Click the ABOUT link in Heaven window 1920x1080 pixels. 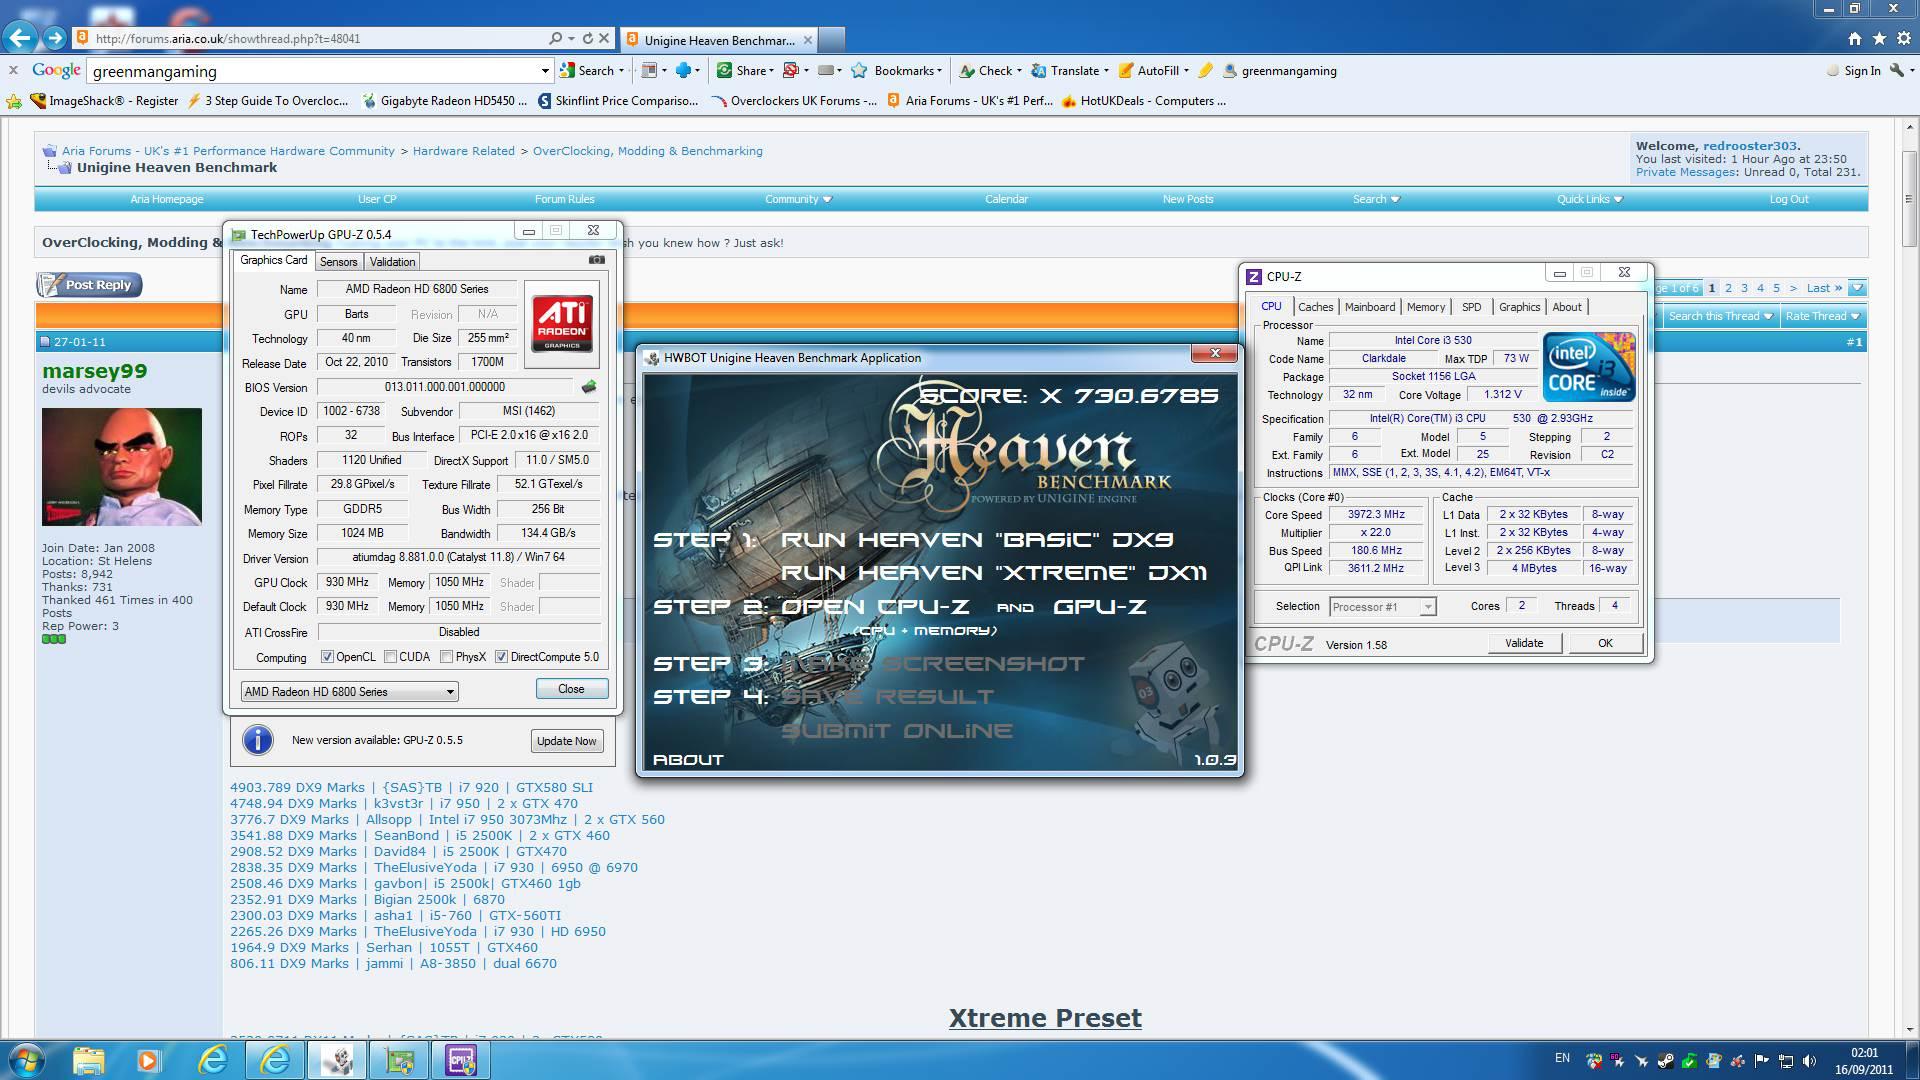click(688, 760)
